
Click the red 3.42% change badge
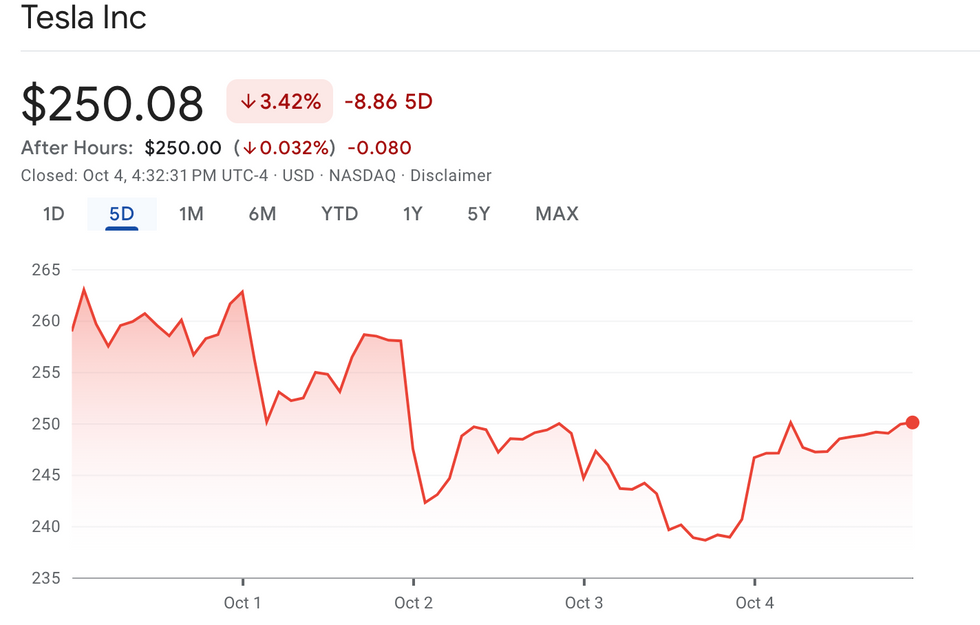(280, 101)
